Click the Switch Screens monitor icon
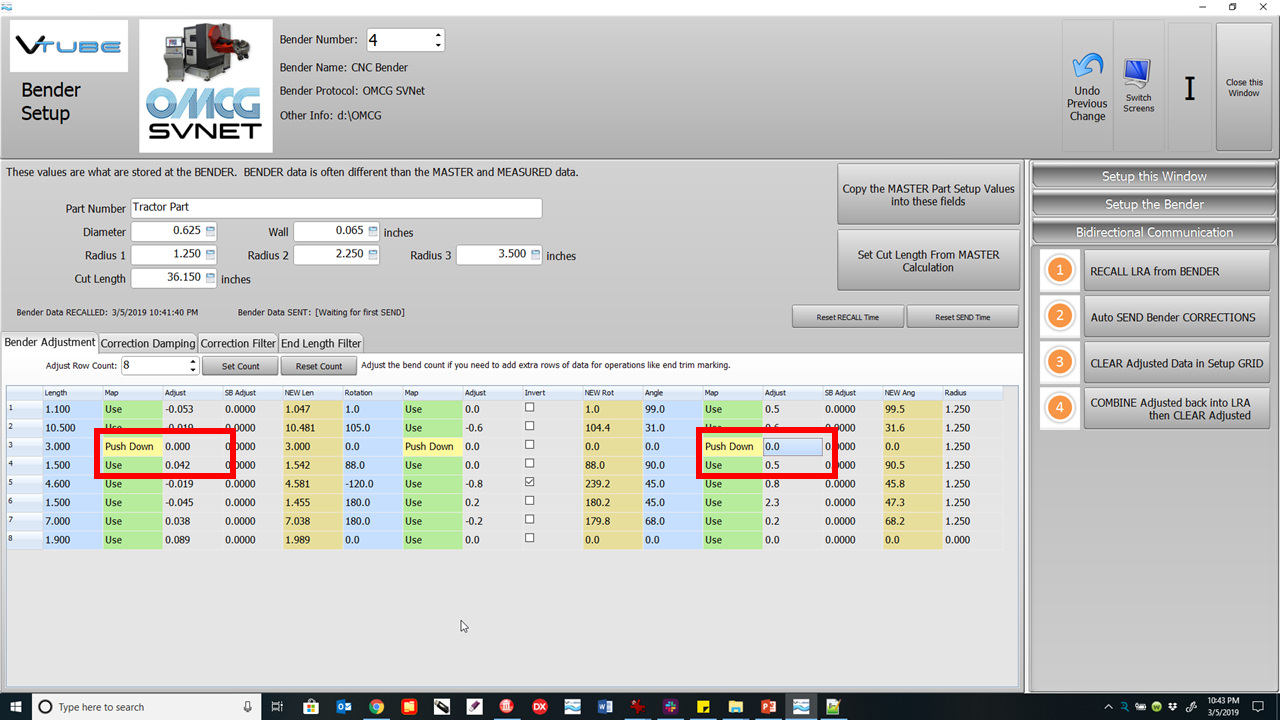1280x720 pixels. click(x=1138, y=73)
